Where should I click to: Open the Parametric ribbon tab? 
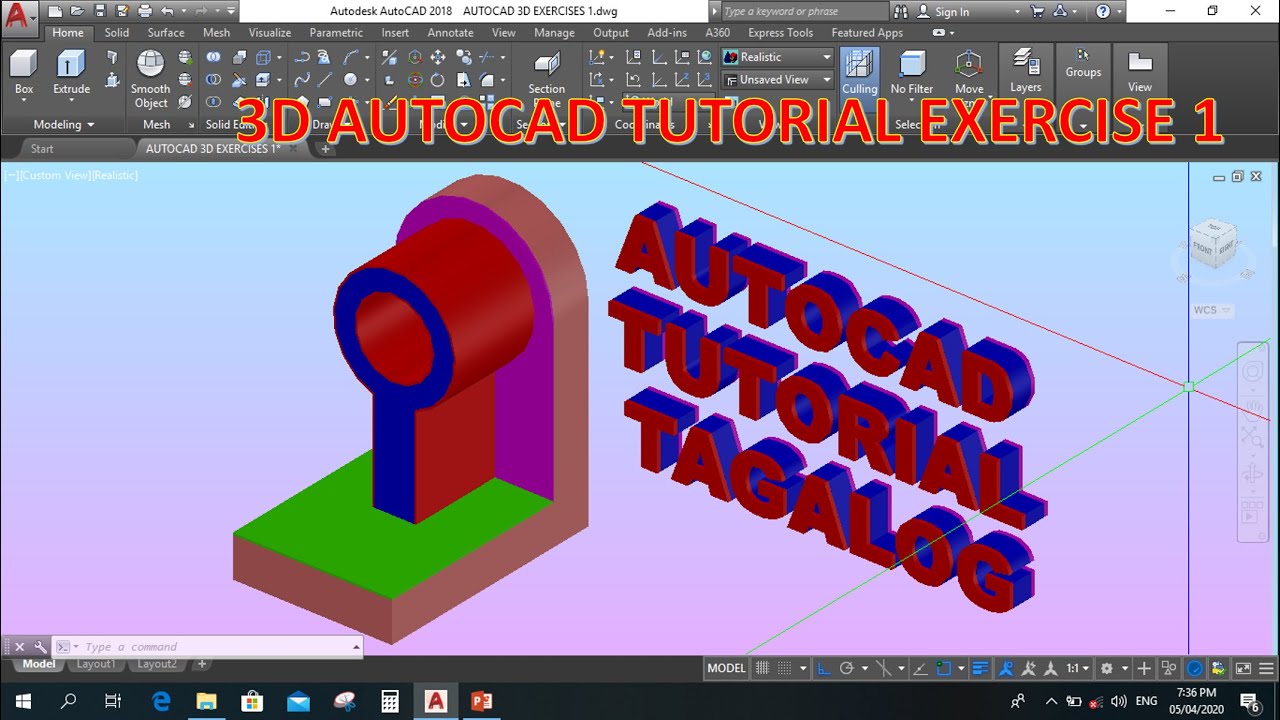pyautogui.click(x=336, y=32)
